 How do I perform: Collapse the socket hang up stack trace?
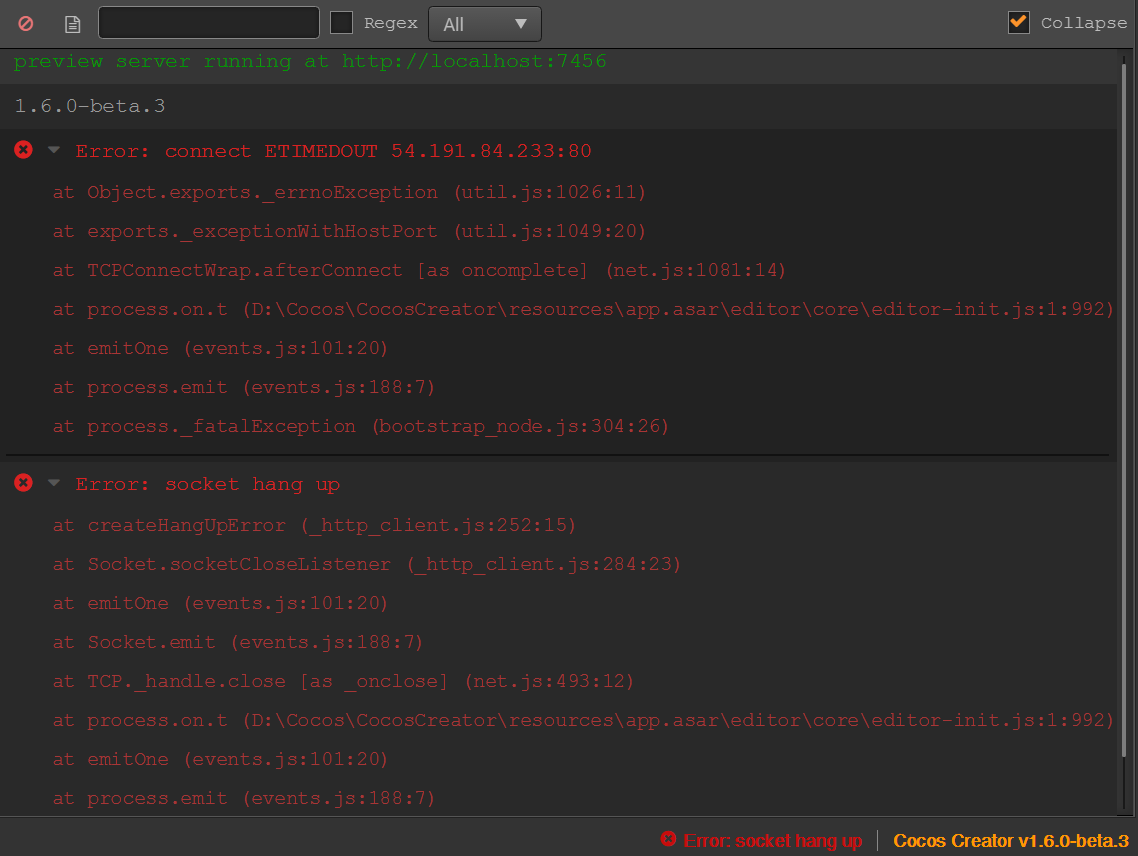coord(54,483)
